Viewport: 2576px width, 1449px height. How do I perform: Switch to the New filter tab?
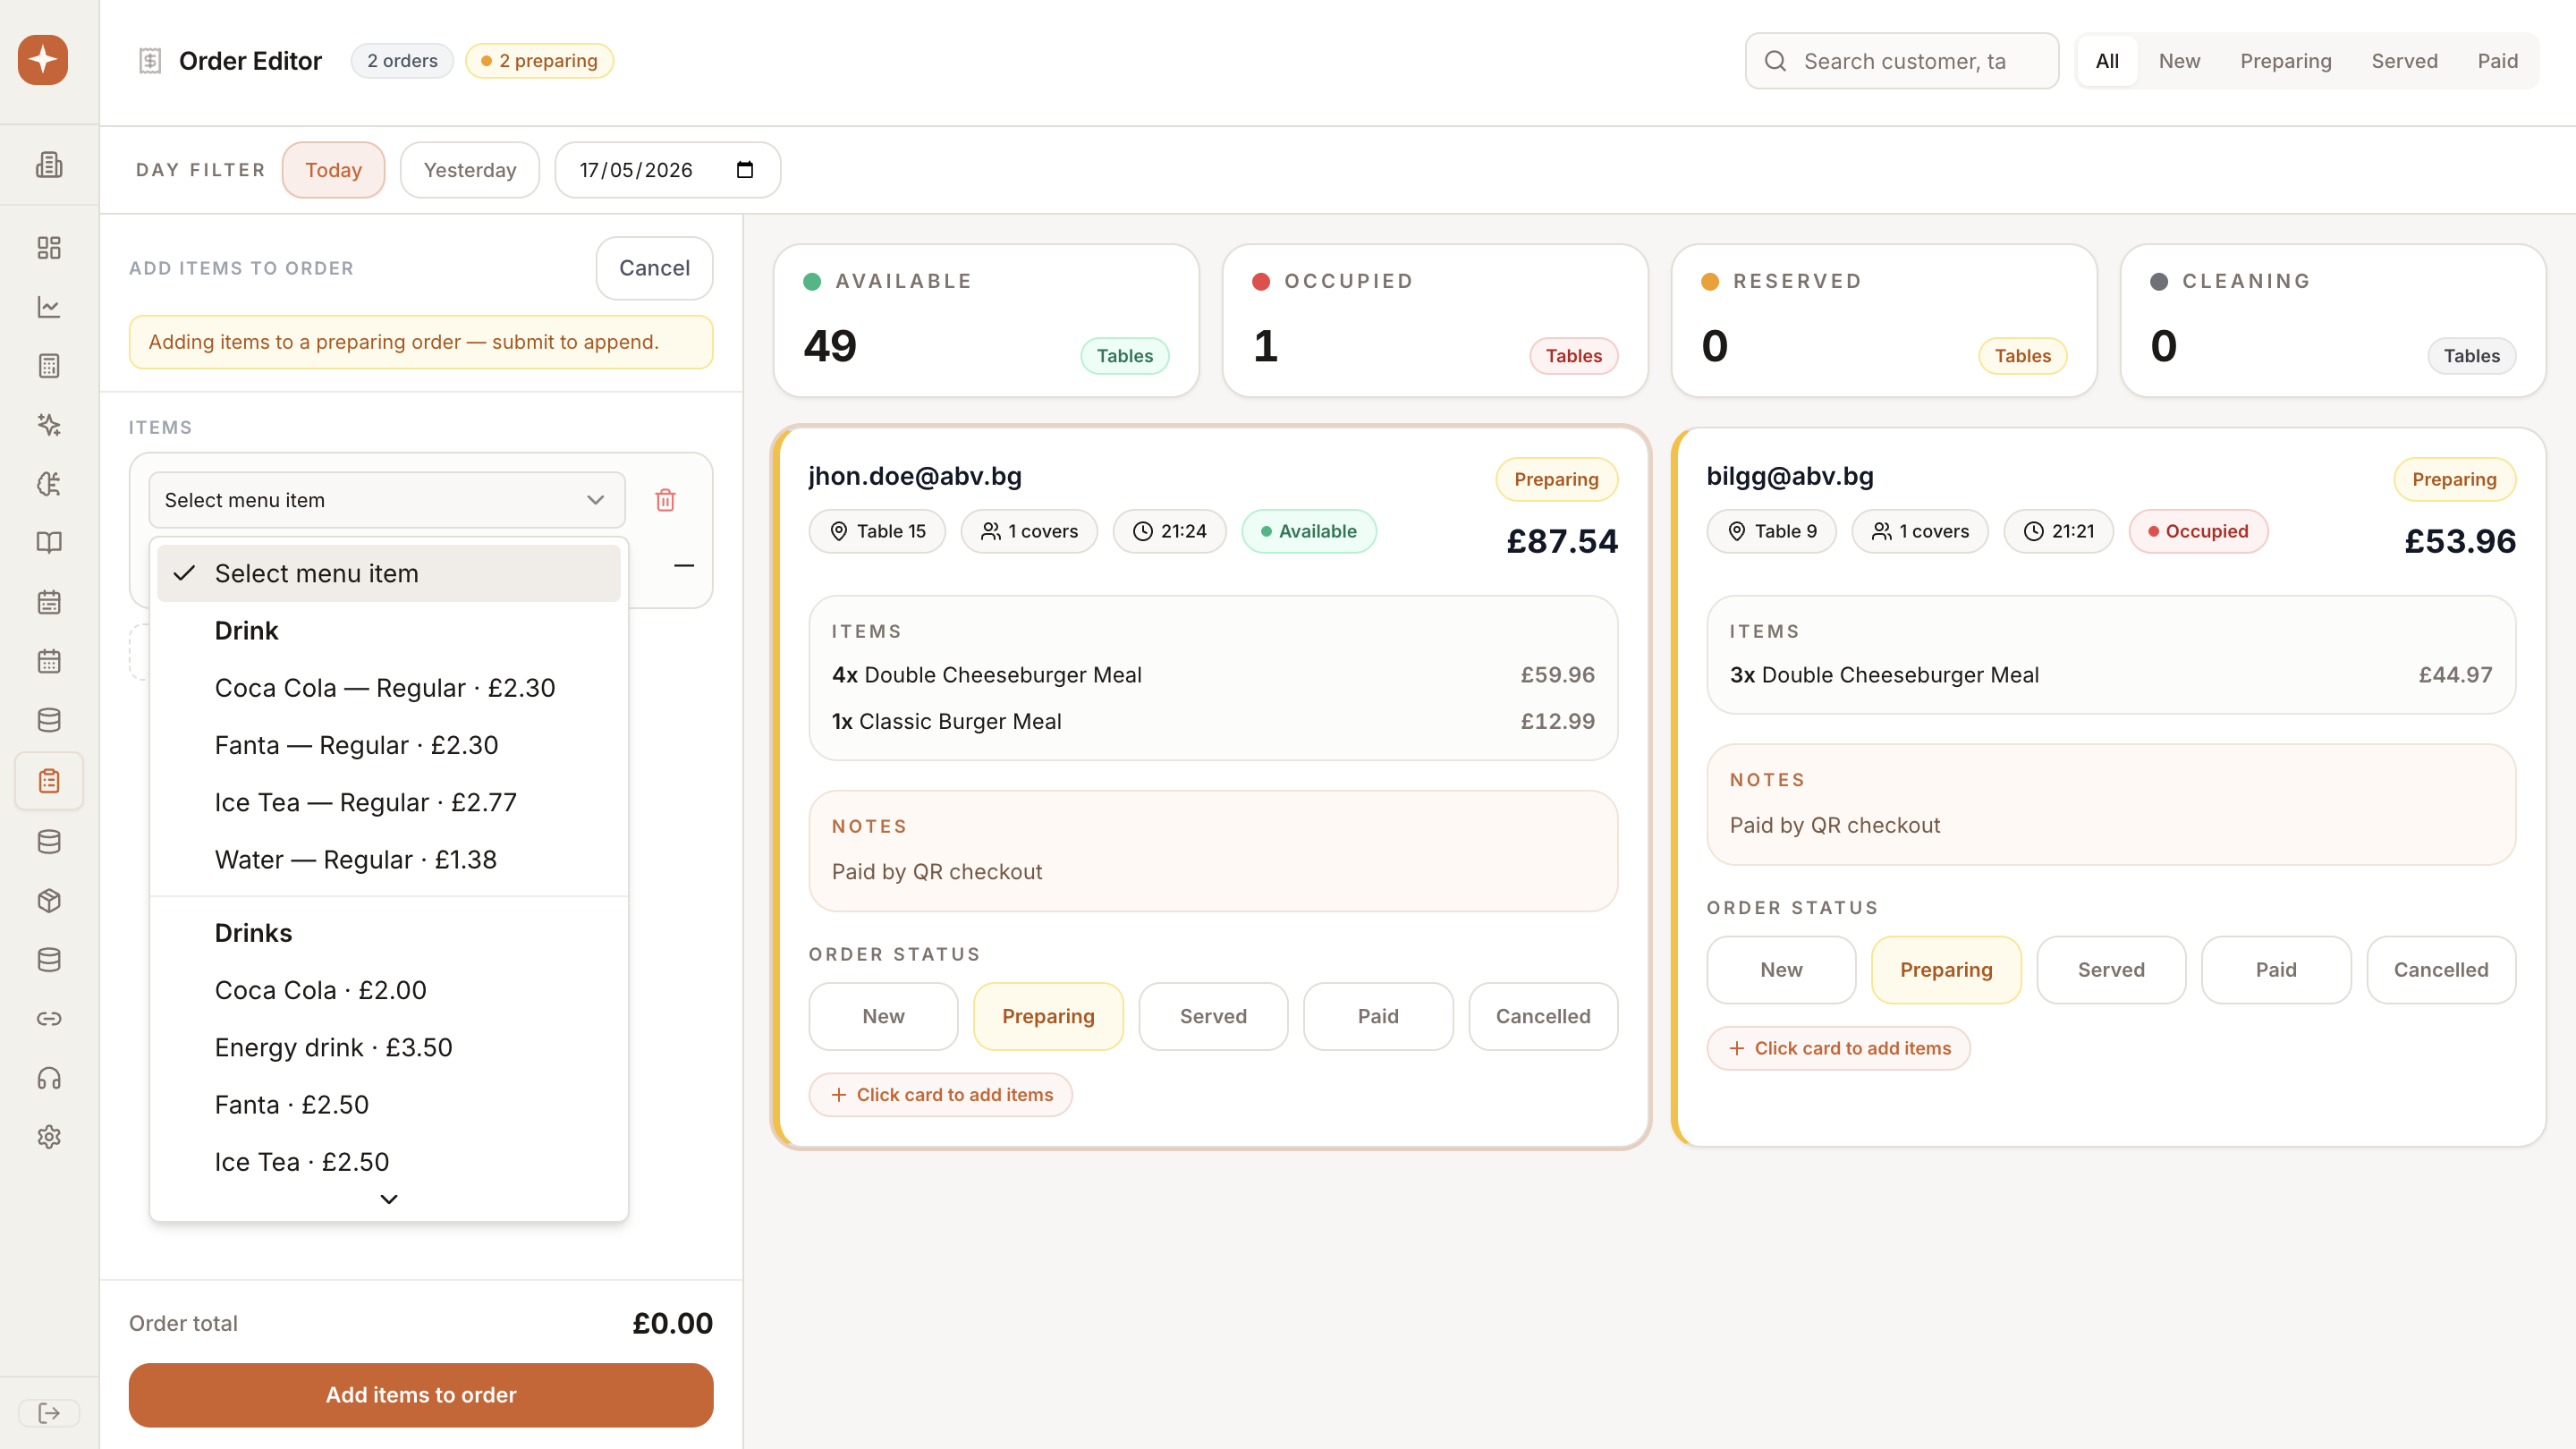[2179, 61]
